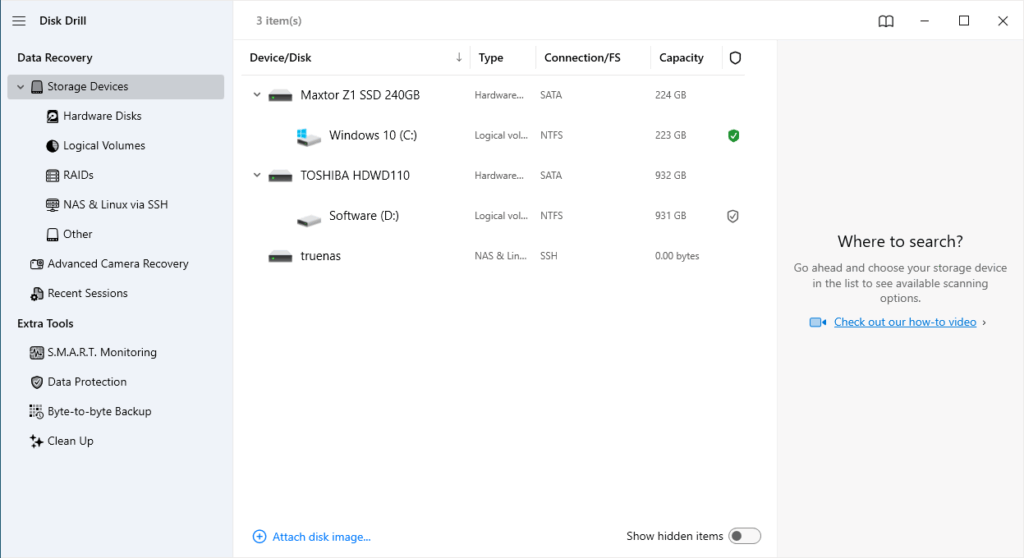
Task: Open Recent Sessions
Action: coord(87,294)
